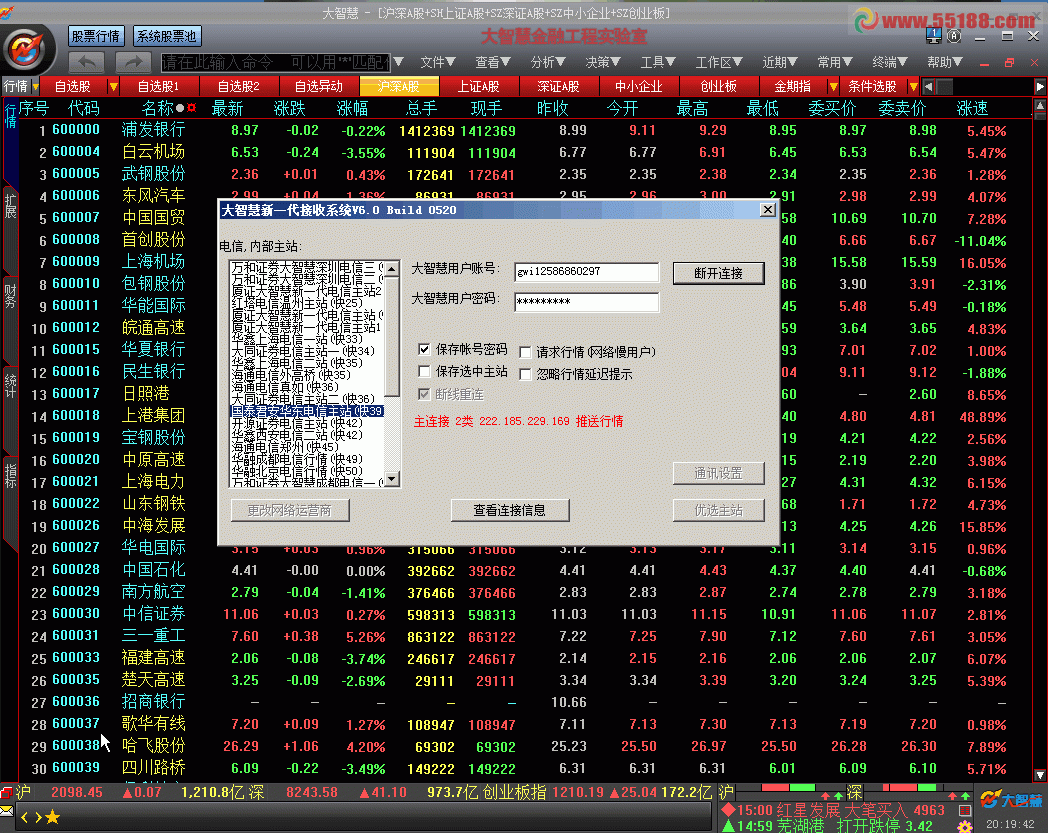
Task: Click the red restore icon beside the 帮助 menu
Action: pyautogui.click(x=1009, y=63)
